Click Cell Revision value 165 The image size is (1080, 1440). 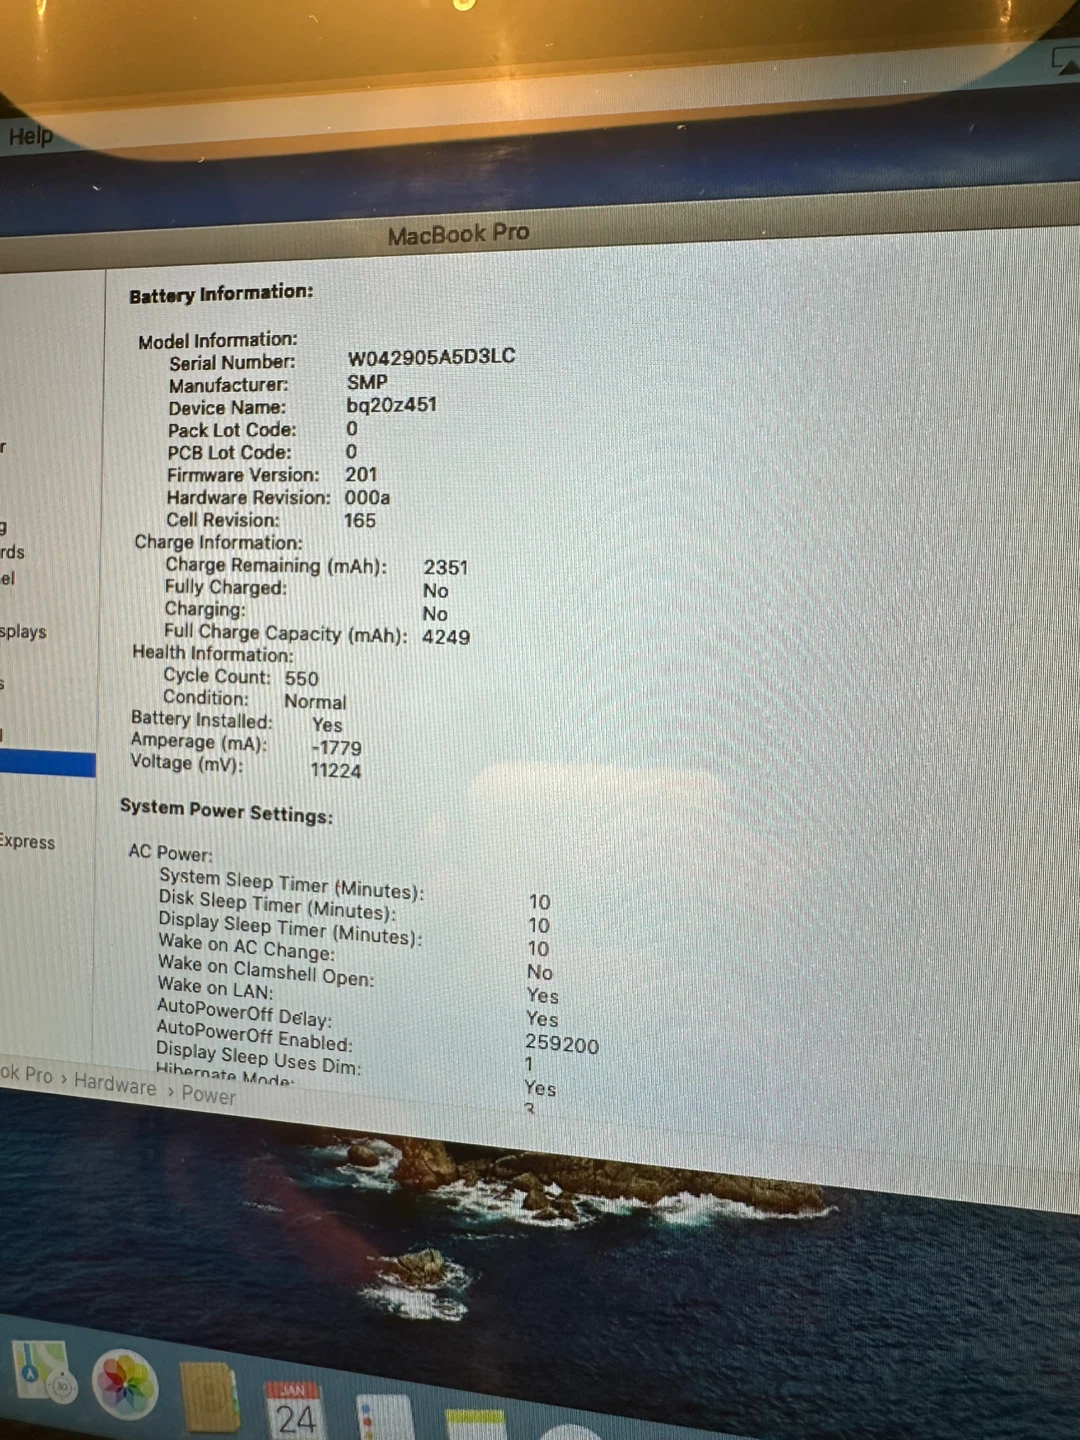point(359,520)
